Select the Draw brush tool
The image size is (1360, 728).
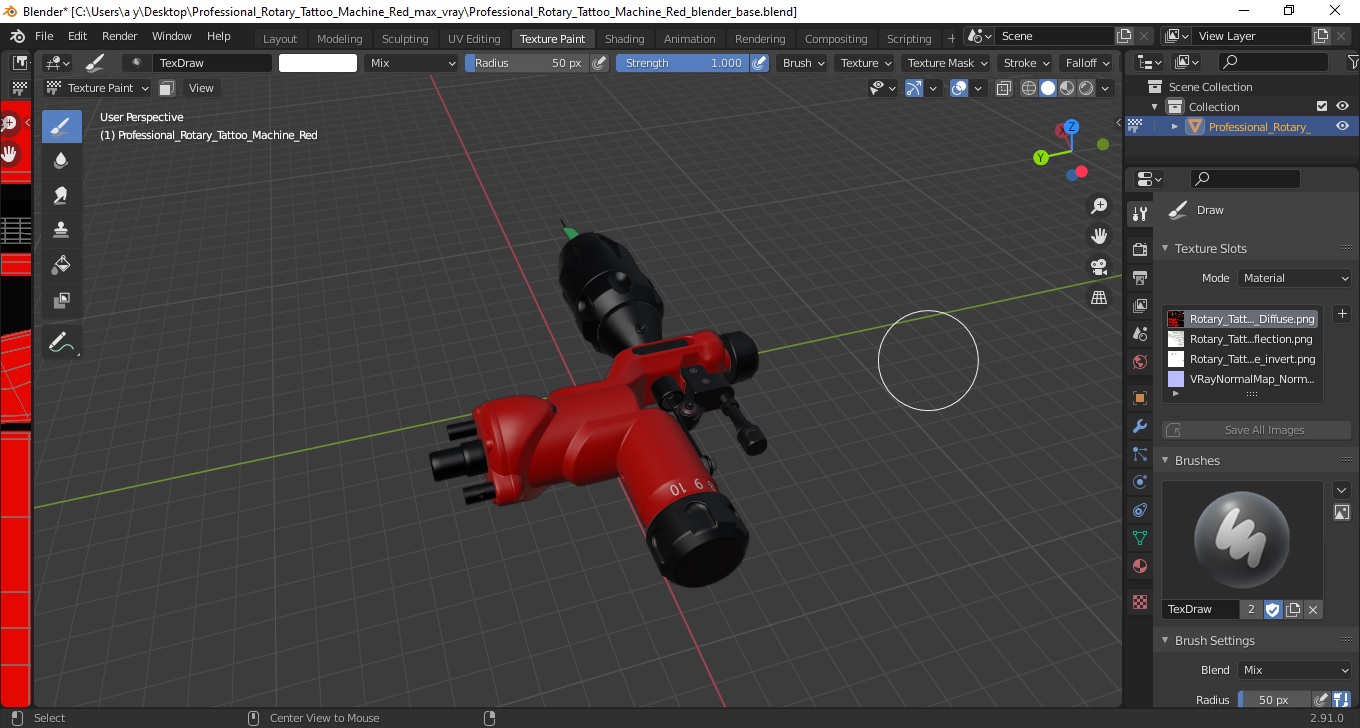[61, 126]
